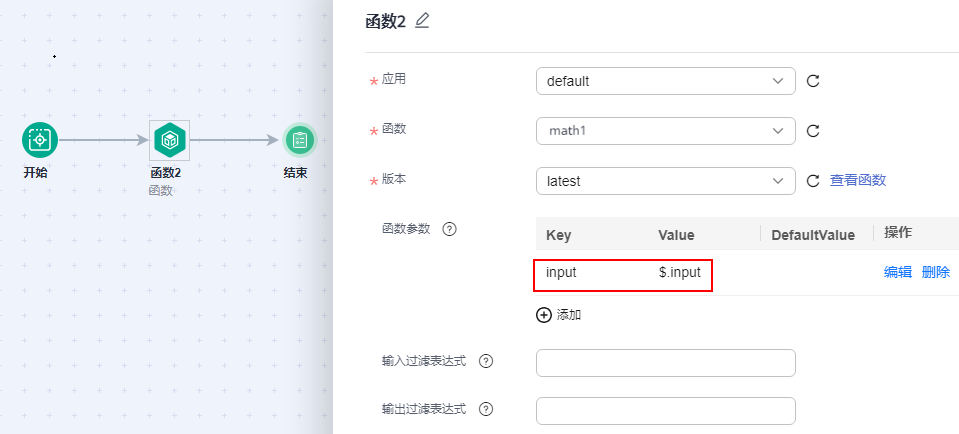Refresh the 应用 application list

tap(813, 81)
